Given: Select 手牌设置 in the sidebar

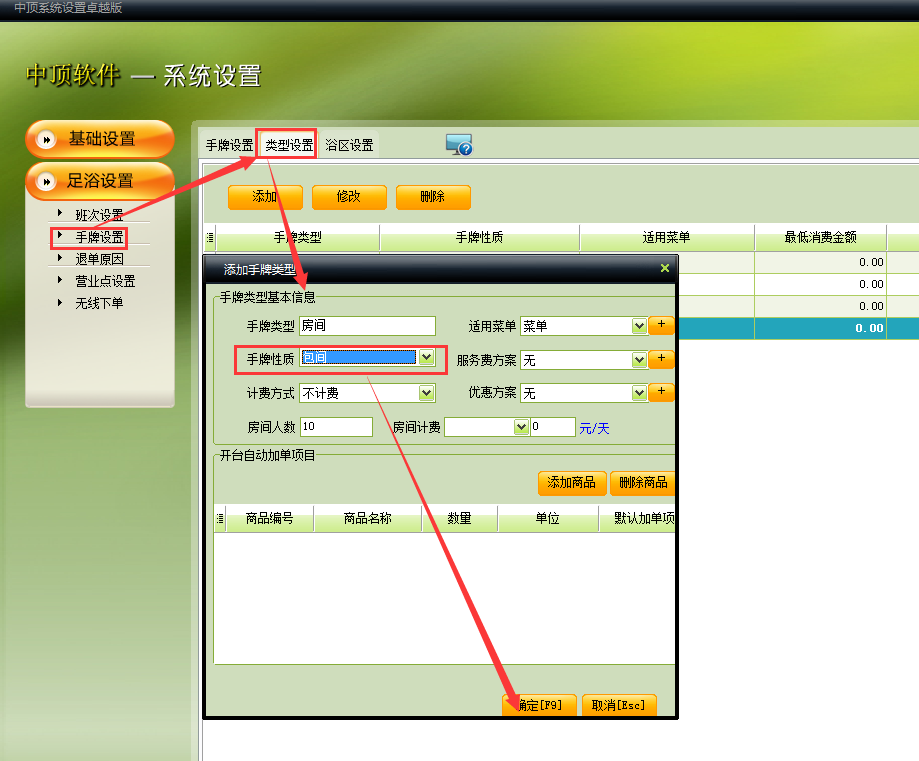Looking at the screenshot, I should 99,237.
